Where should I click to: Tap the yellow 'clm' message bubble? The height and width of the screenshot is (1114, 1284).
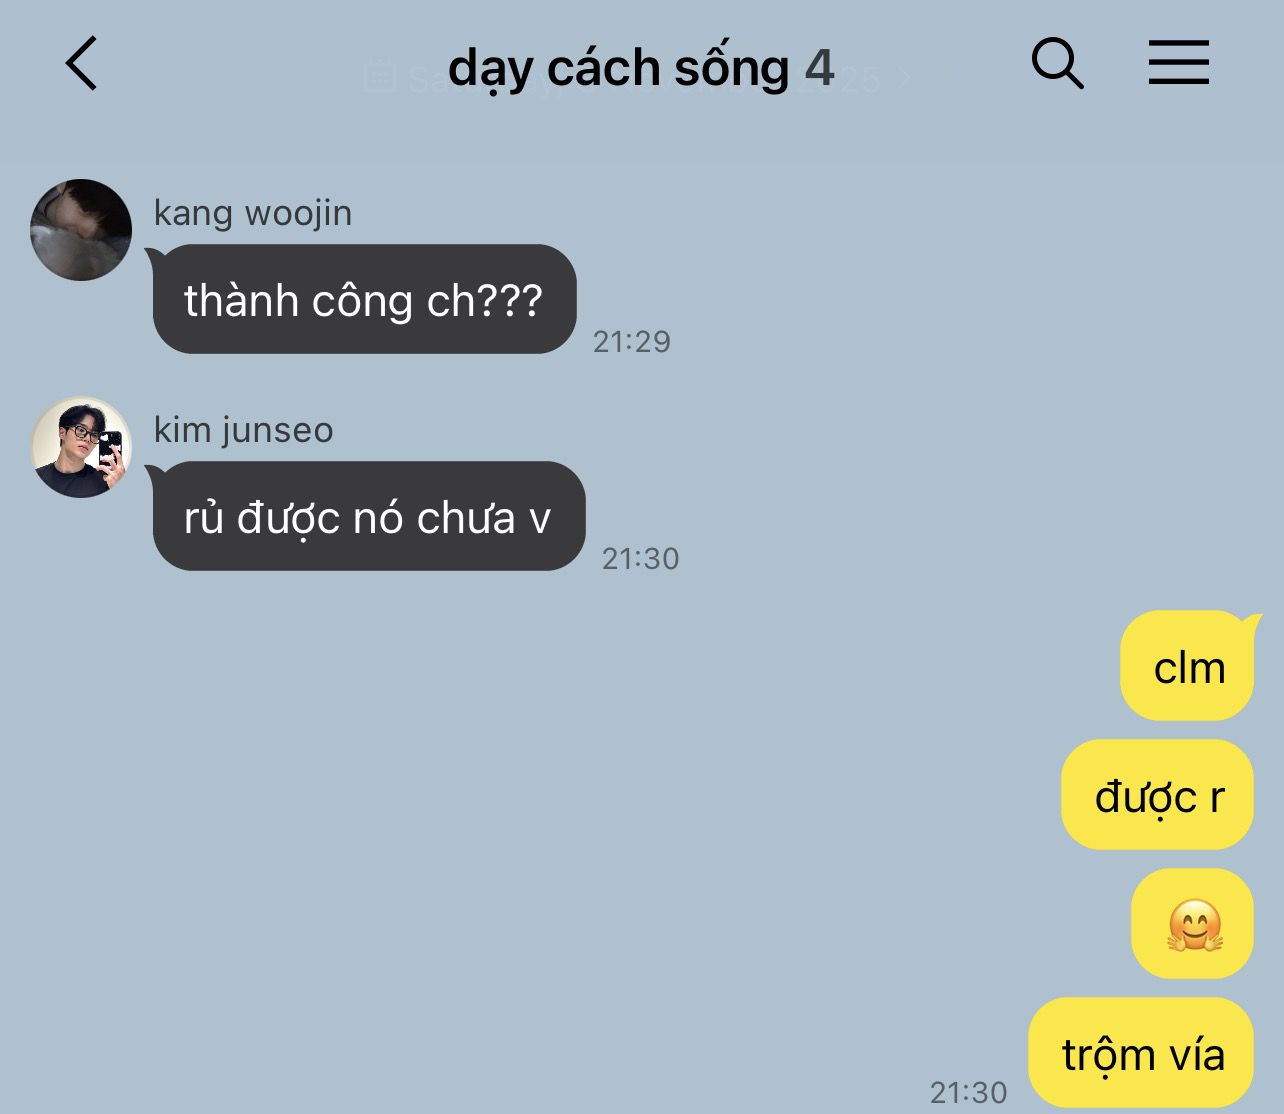1188,666
